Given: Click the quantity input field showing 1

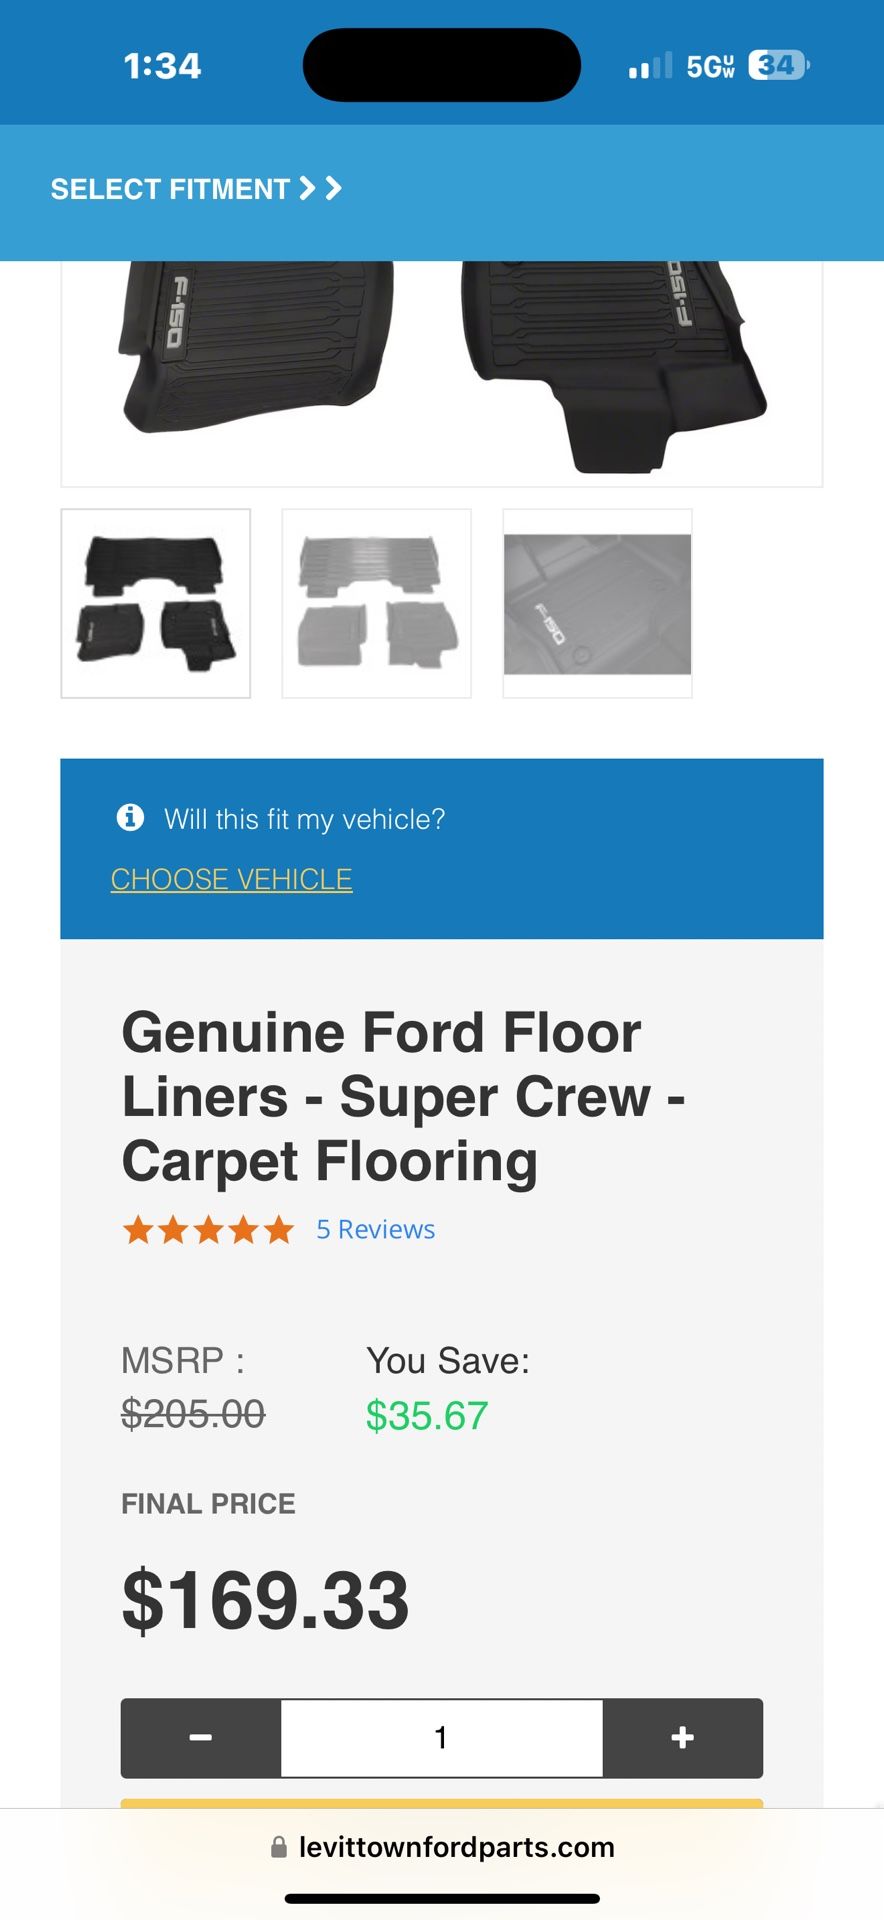Looking at the screenshot, I should point(441,1738).
